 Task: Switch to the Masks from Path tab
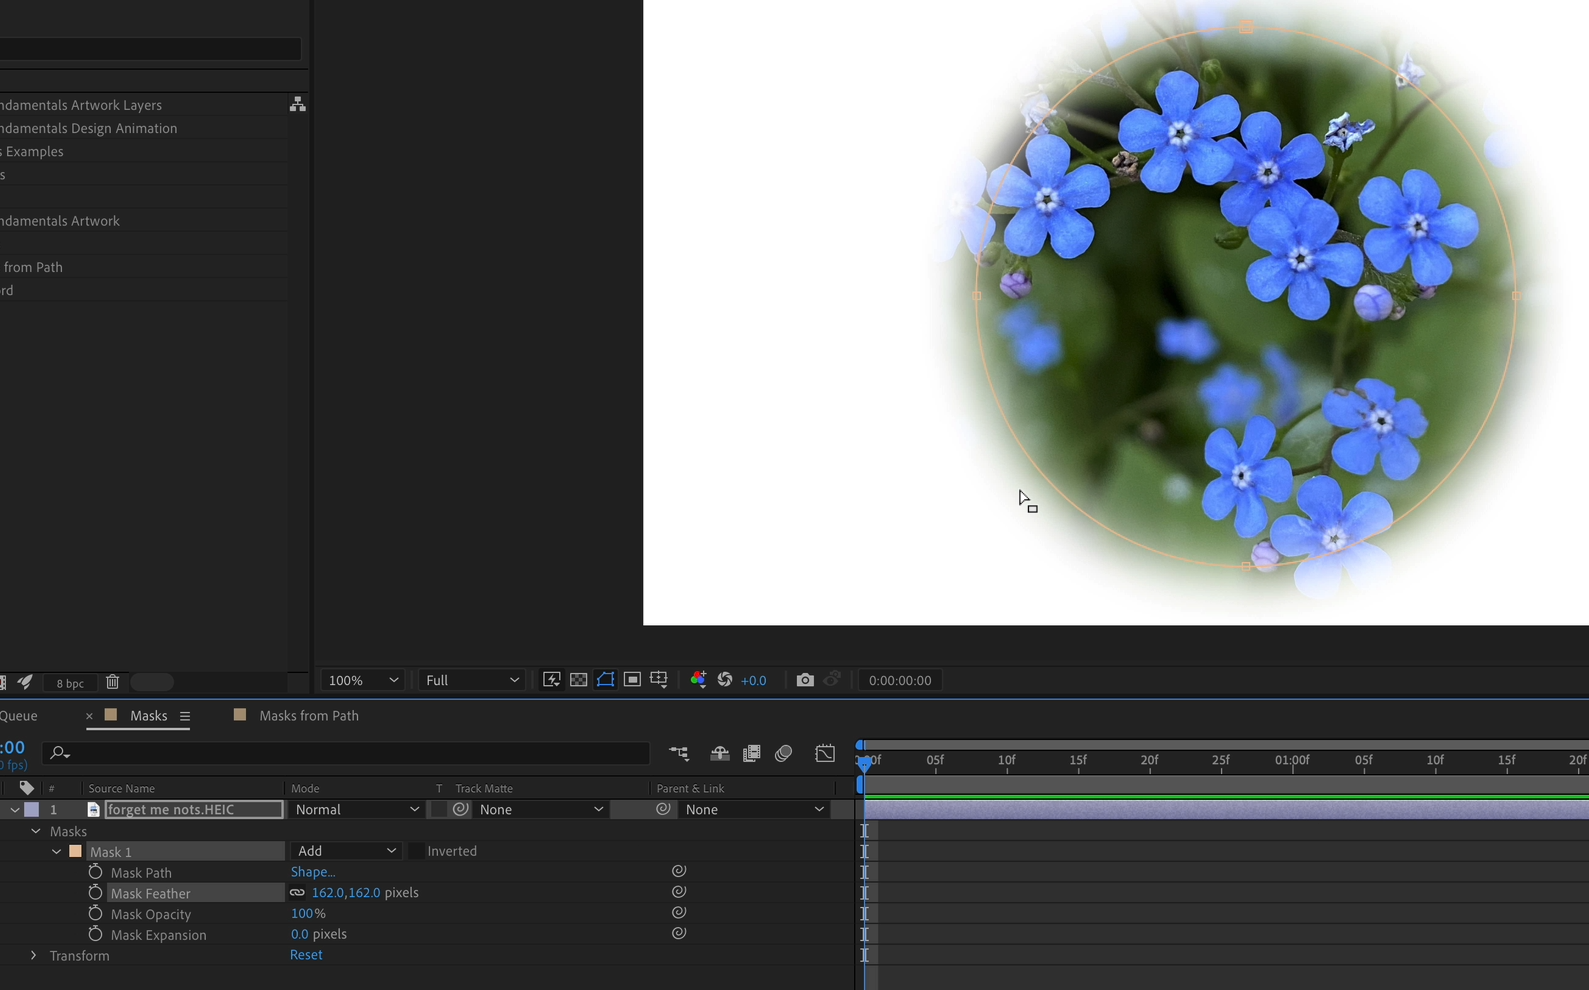point(308,716)
